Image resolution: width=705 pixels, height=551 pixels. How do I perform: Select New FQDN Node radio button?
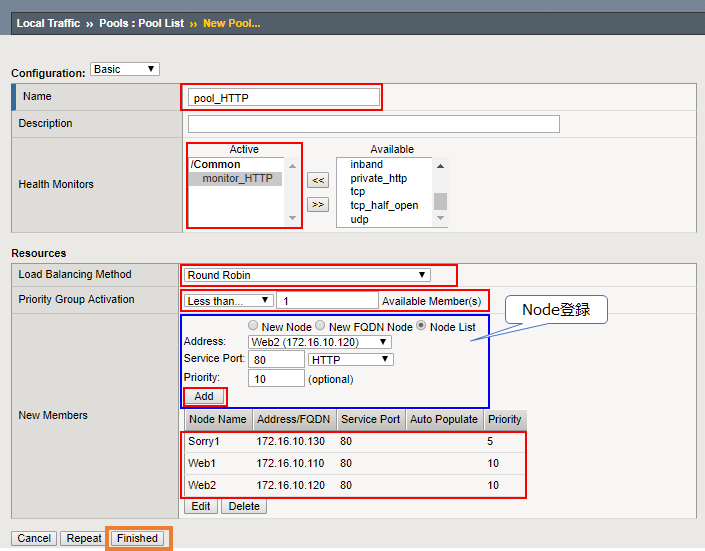[320, 325]
